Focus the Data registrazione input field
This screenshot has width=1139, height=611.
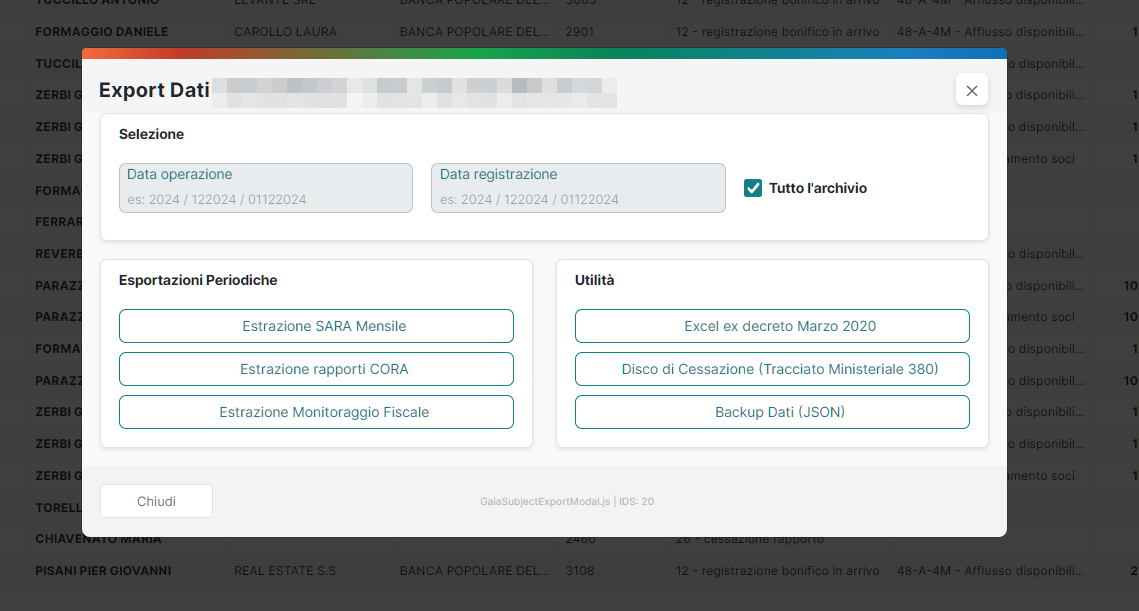point(578,188)
